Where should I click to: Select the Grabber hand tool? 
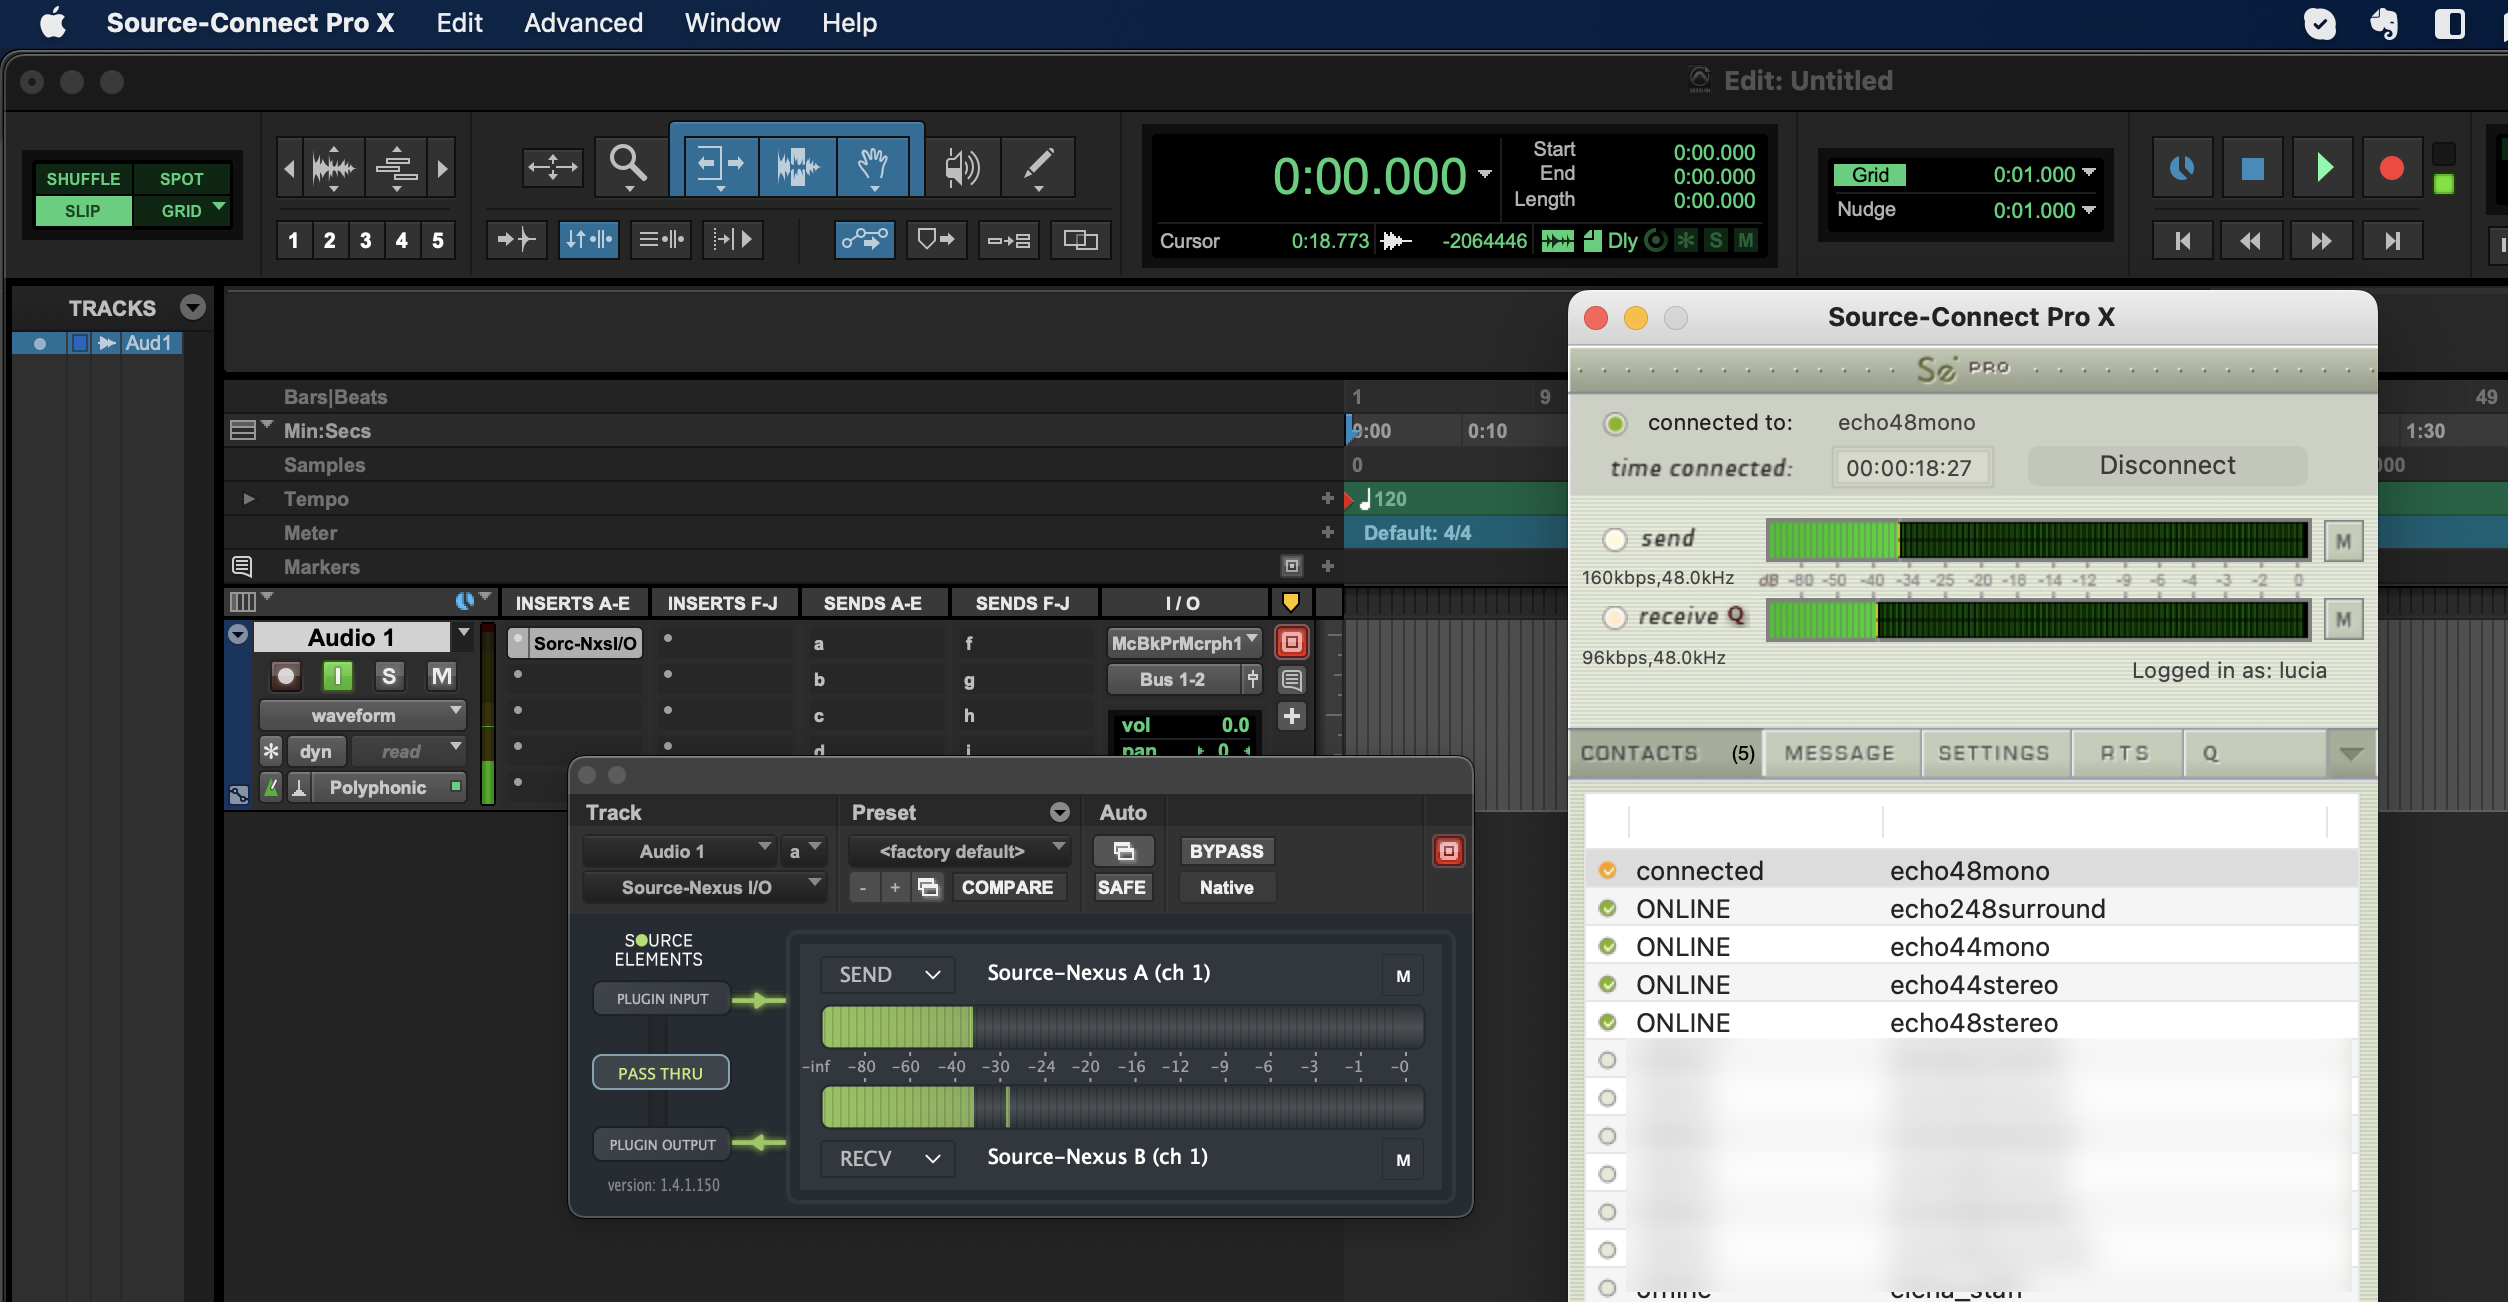coord(873,164)
